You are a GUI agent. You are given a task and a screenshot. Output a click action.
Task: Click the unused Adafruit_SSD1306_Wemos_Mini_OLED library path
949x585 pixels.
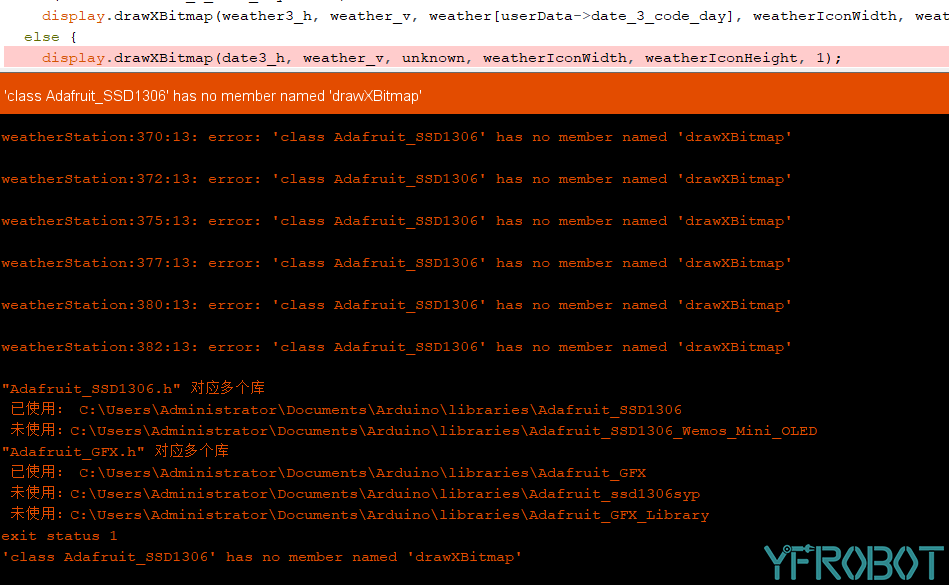coord(443,431)
